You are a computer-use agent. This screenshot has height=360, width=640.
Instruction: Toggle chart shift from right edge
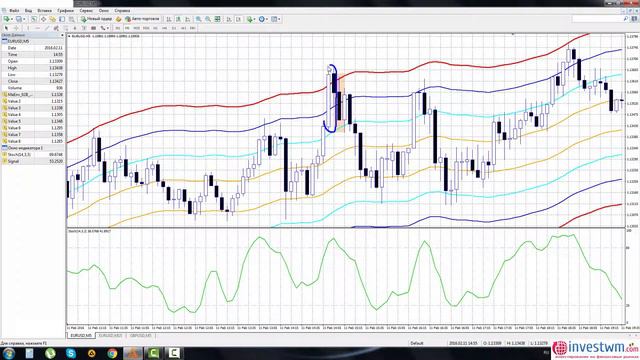[238, 19]
